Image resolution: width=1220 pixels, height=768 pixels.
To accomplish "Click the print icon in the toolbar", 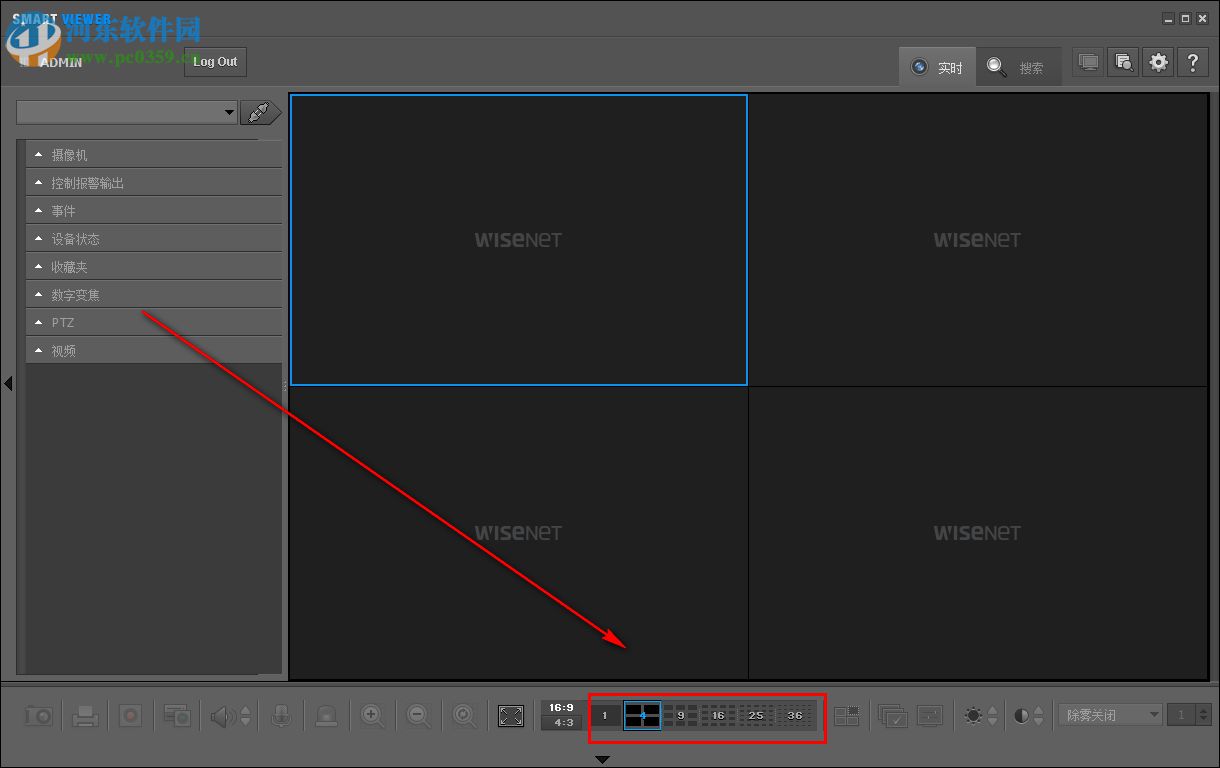I will pyautogui.click(x=84, y=715).
